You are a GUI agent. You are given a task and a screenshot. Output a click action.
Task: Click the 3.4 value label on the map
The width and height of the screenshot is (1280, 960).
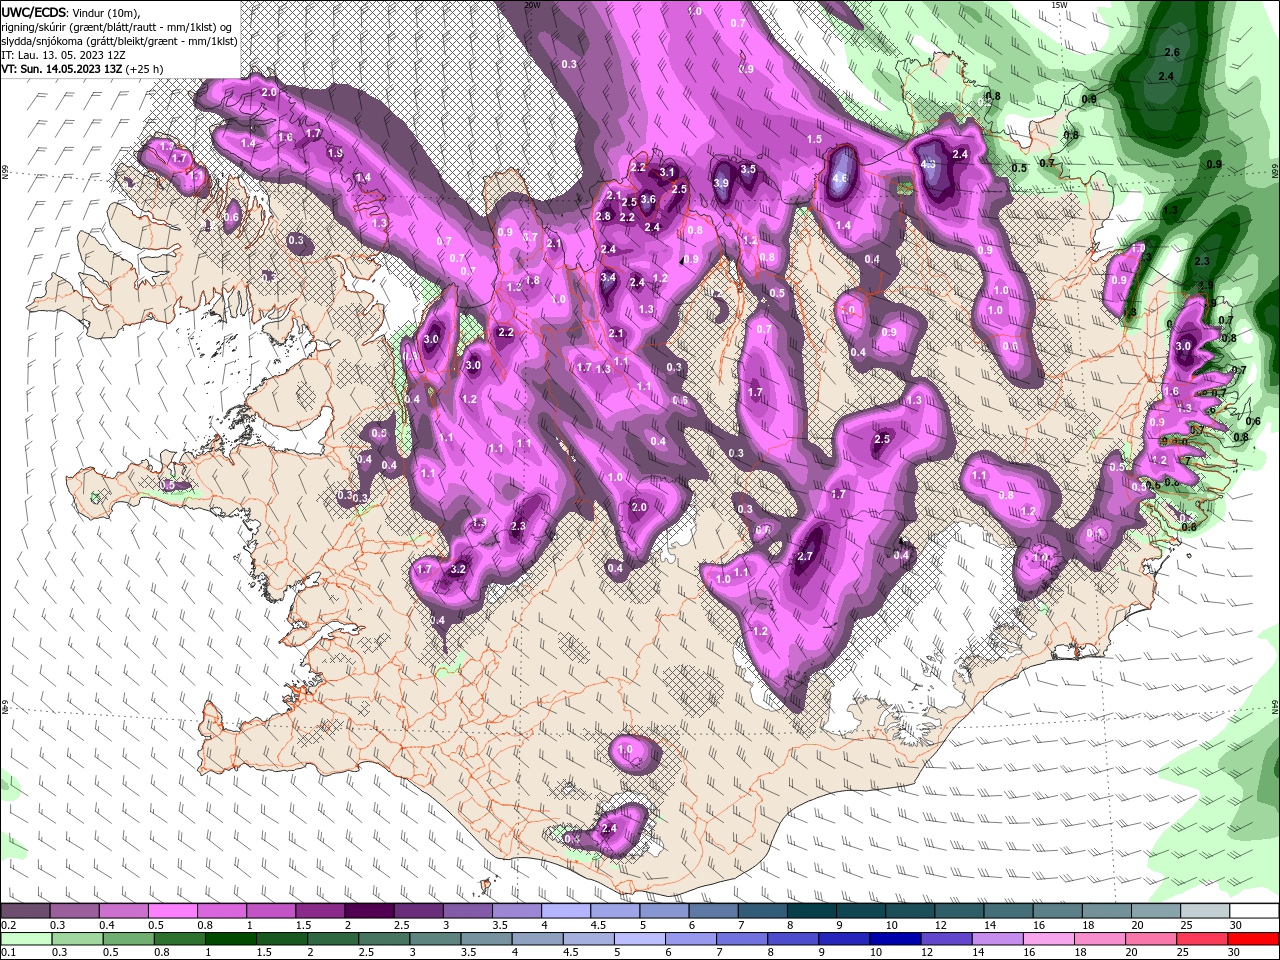608,277
